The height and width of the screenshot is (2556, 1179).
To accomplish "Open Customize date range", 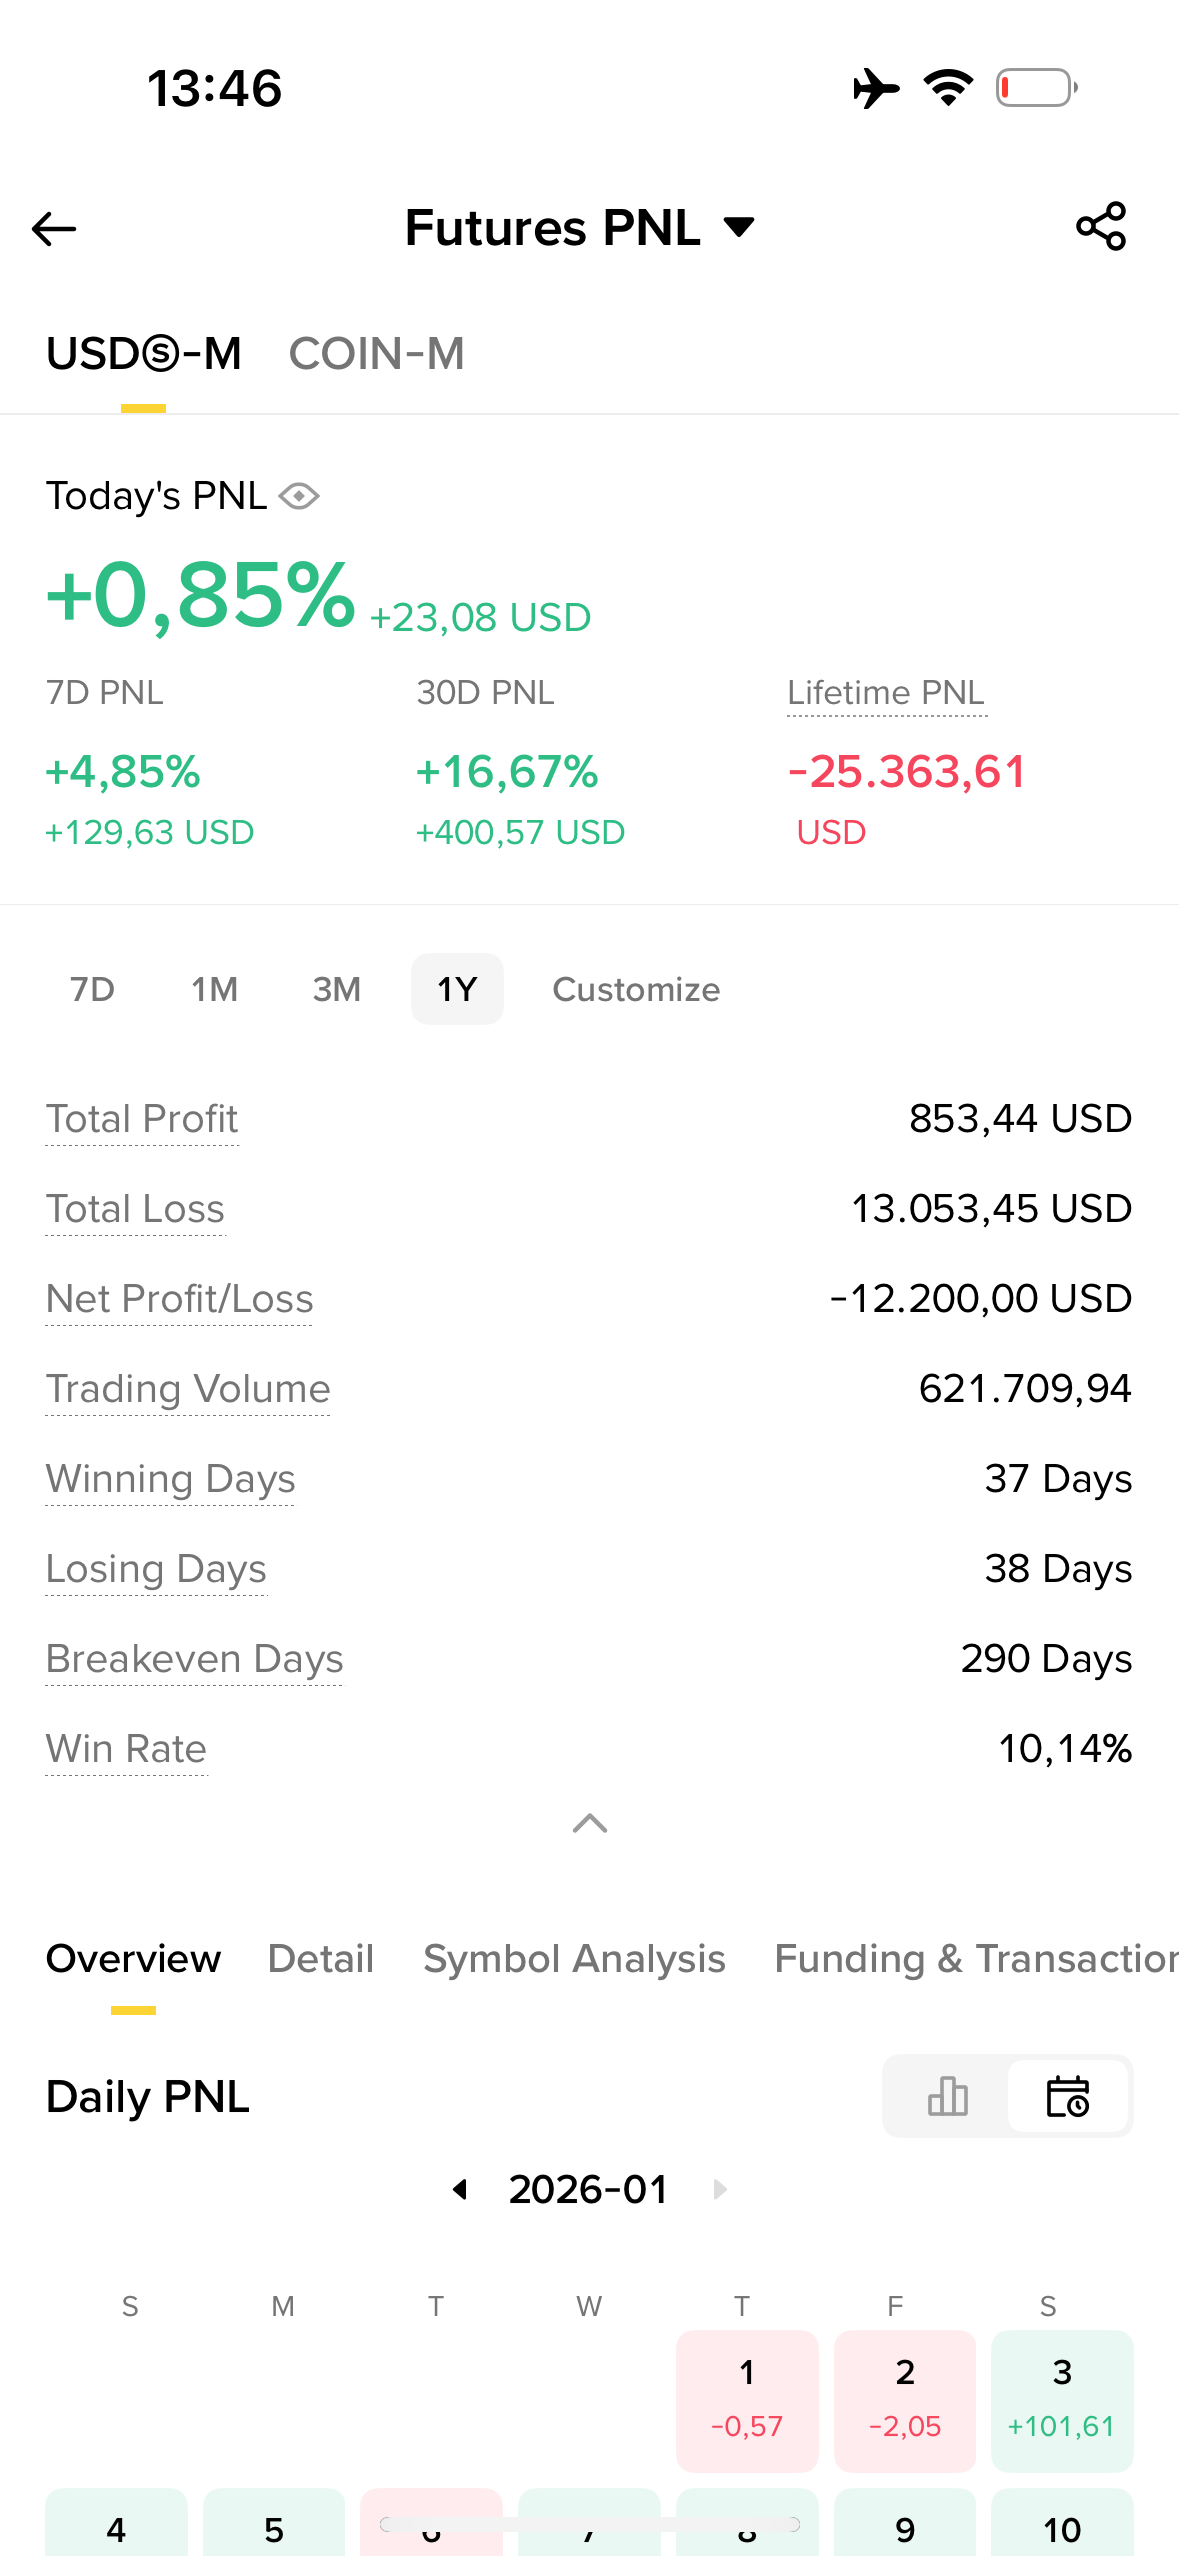I will [x=636, y=989].
